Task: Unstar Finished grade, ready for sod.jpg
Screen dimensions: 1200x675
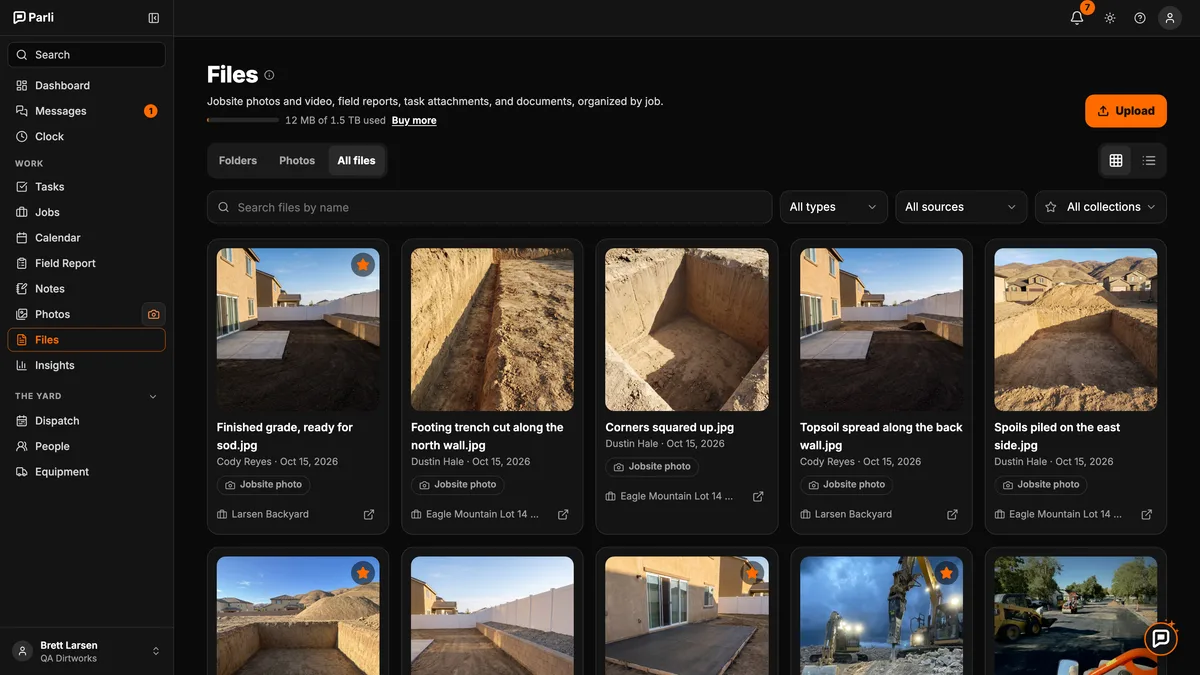Action: (x=363, y=265)
